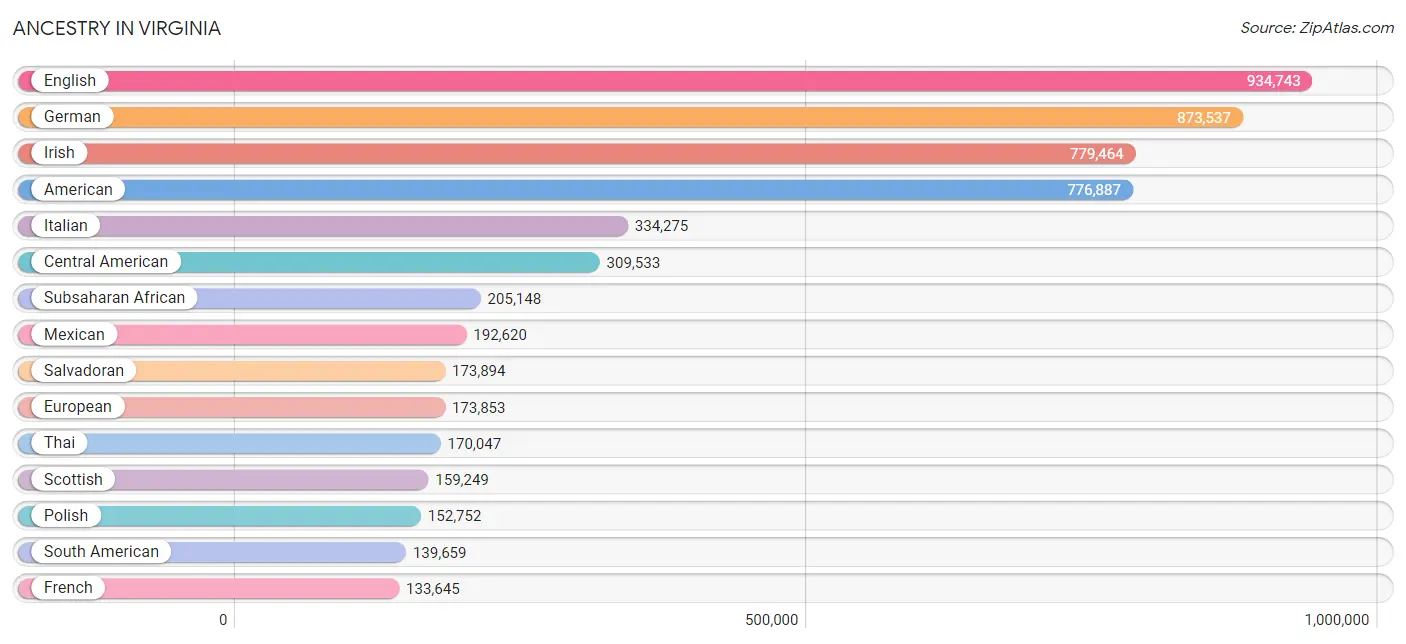
Task: Click the Polish value 152,752
Action: tap(454, 516)
